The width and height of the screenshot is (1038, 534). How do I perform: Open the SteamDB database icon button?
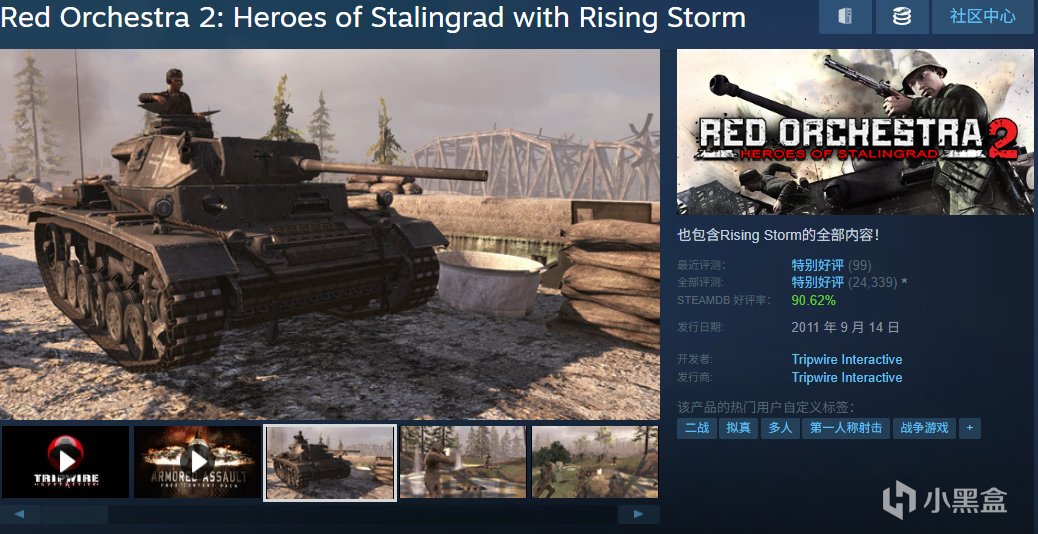click(x=901, y=17)
